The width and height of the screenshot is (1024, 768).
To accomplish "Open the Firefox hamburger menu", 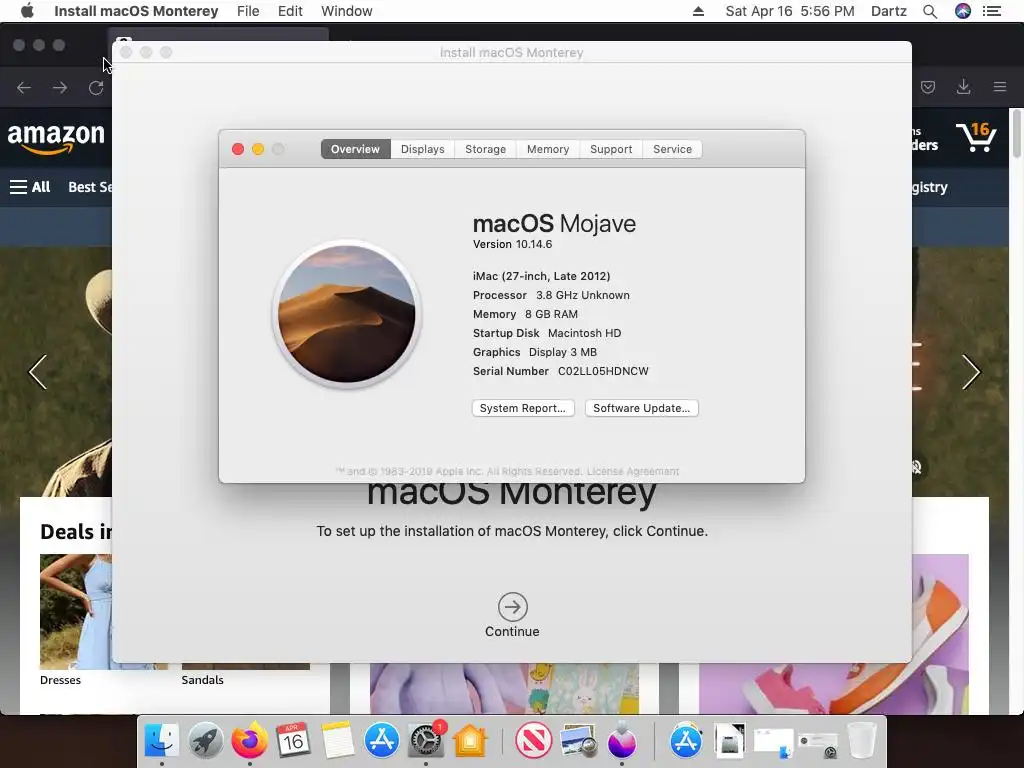I will tap(1000, 87).
